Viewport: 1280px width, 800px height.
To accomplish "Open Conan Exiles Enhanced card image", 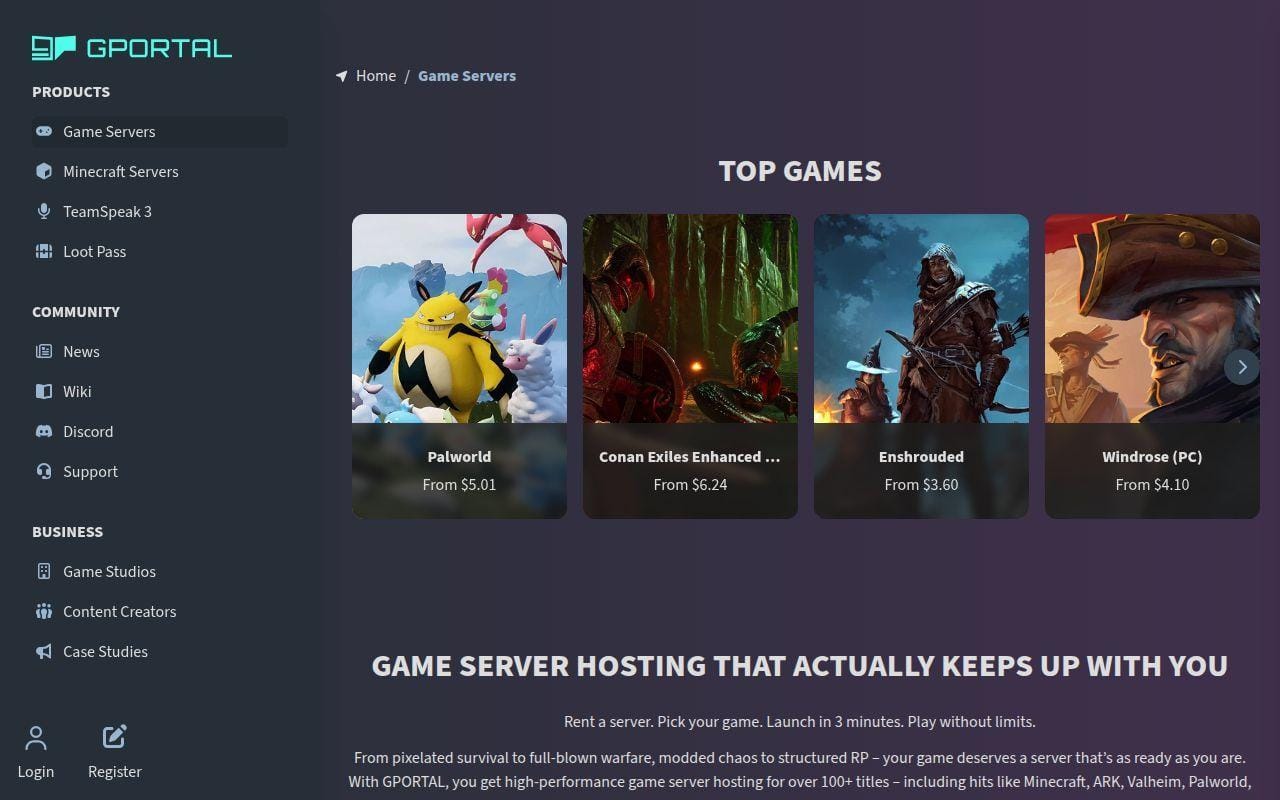I will click(x=690, y=318).
